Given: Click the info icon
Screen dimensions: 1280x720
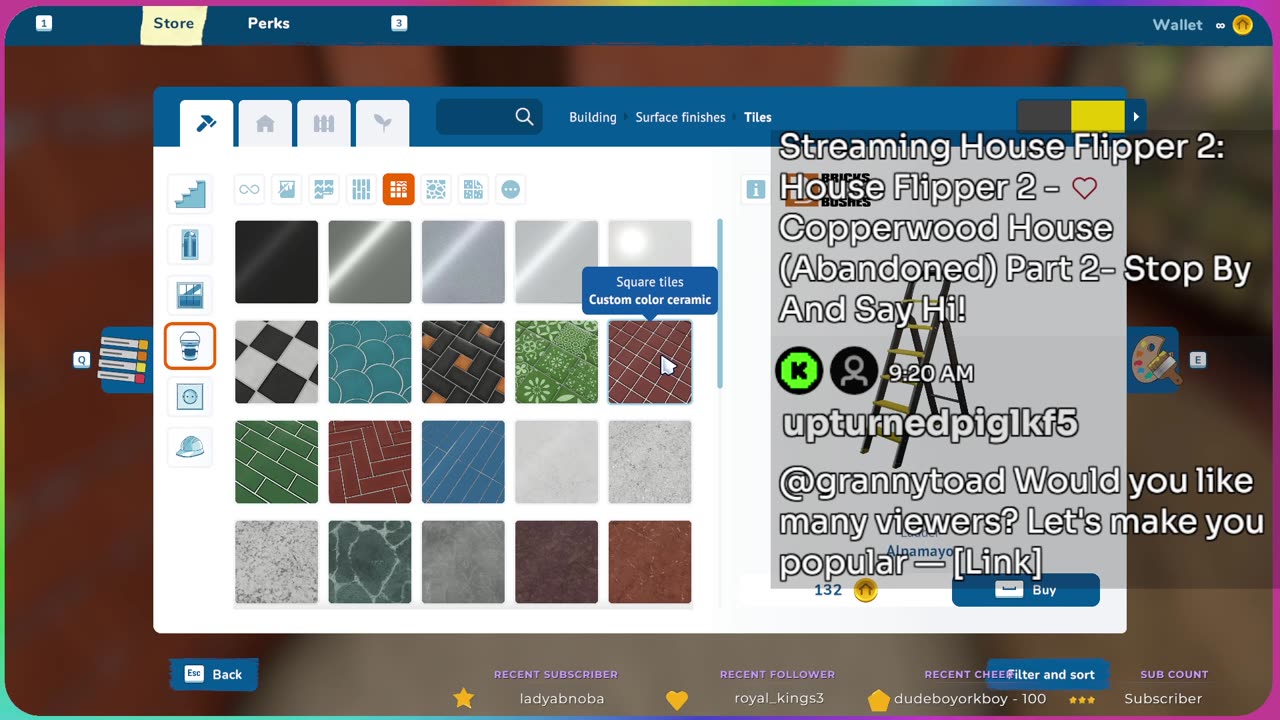Looking at the screenshot, I should [755, 189].
